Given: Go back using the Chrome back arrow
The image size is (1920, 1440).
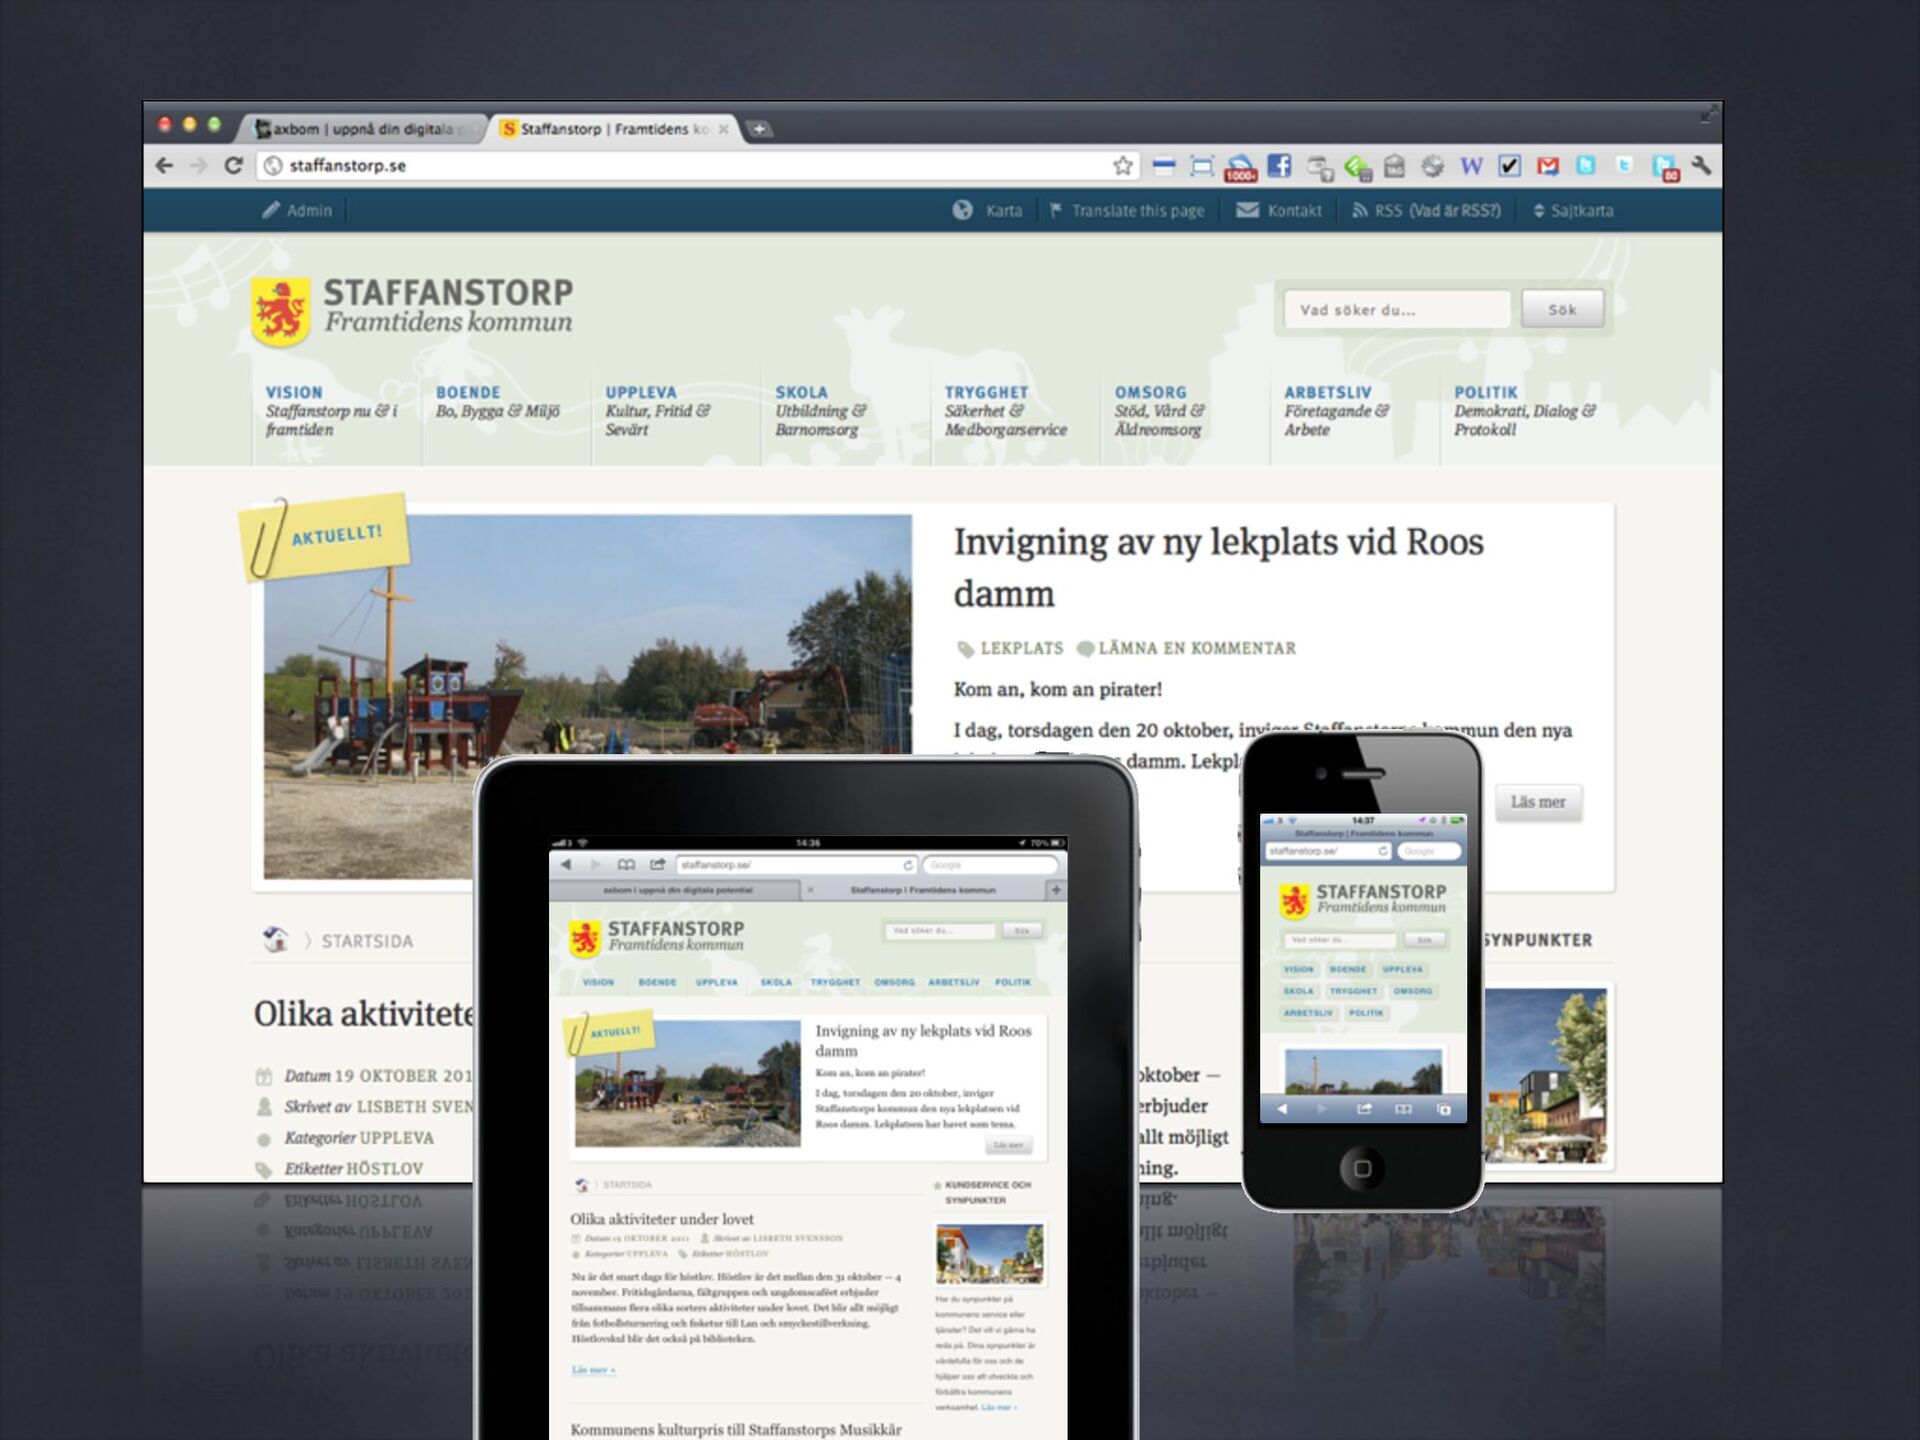Looking at the screenshot, I should [165, 165].
